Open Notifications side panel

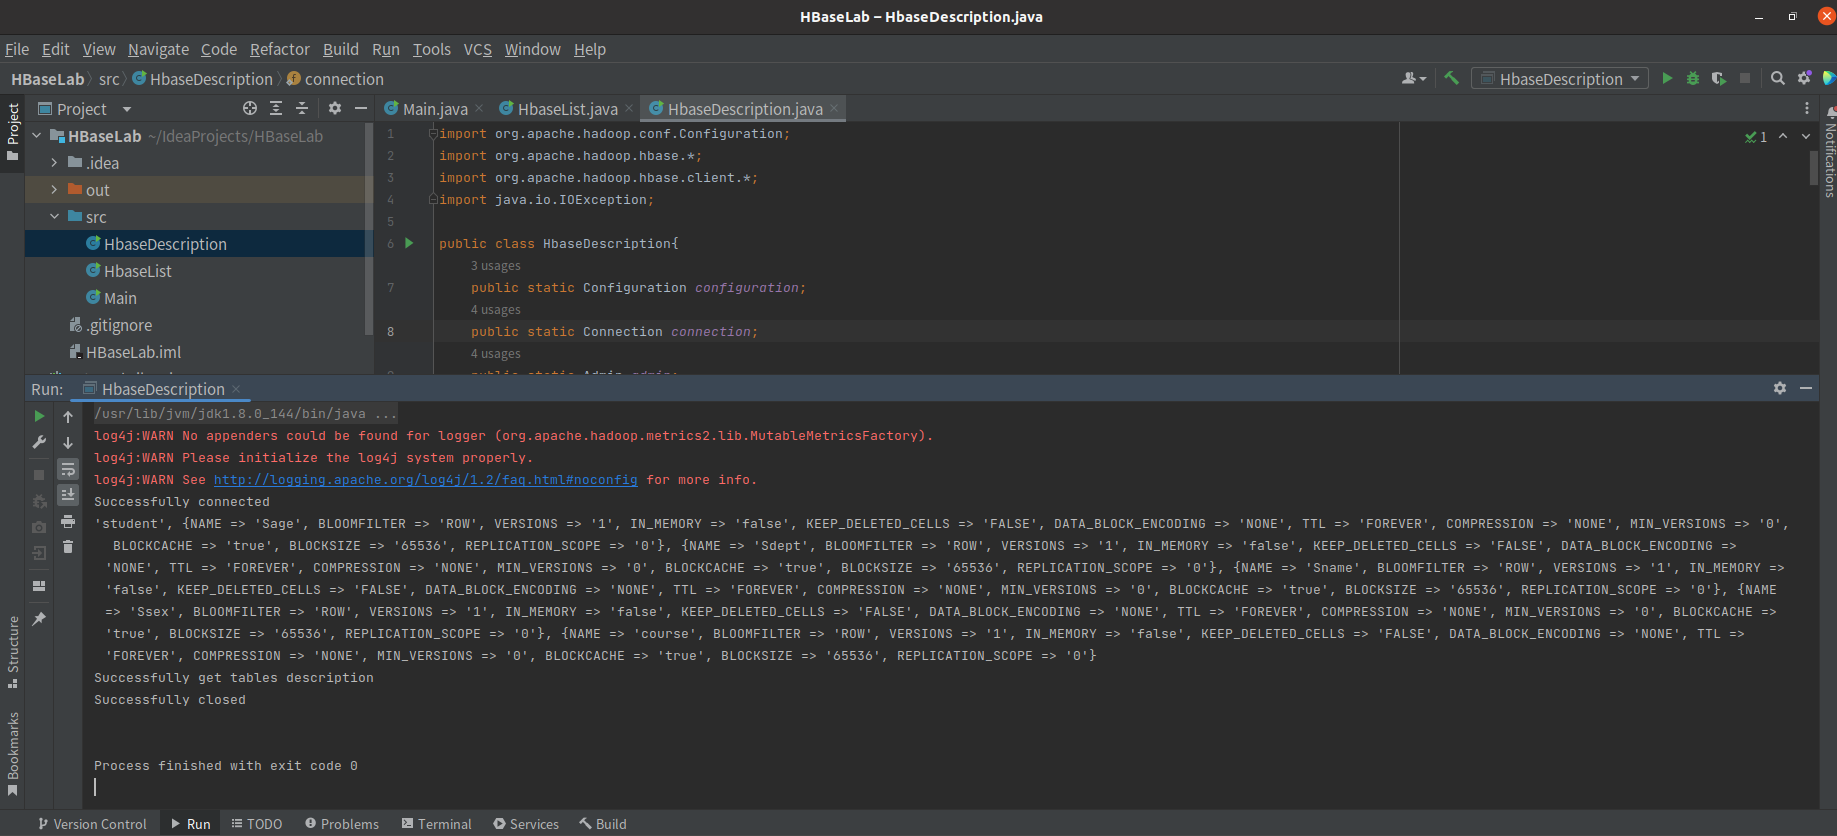coord(1829,154)
